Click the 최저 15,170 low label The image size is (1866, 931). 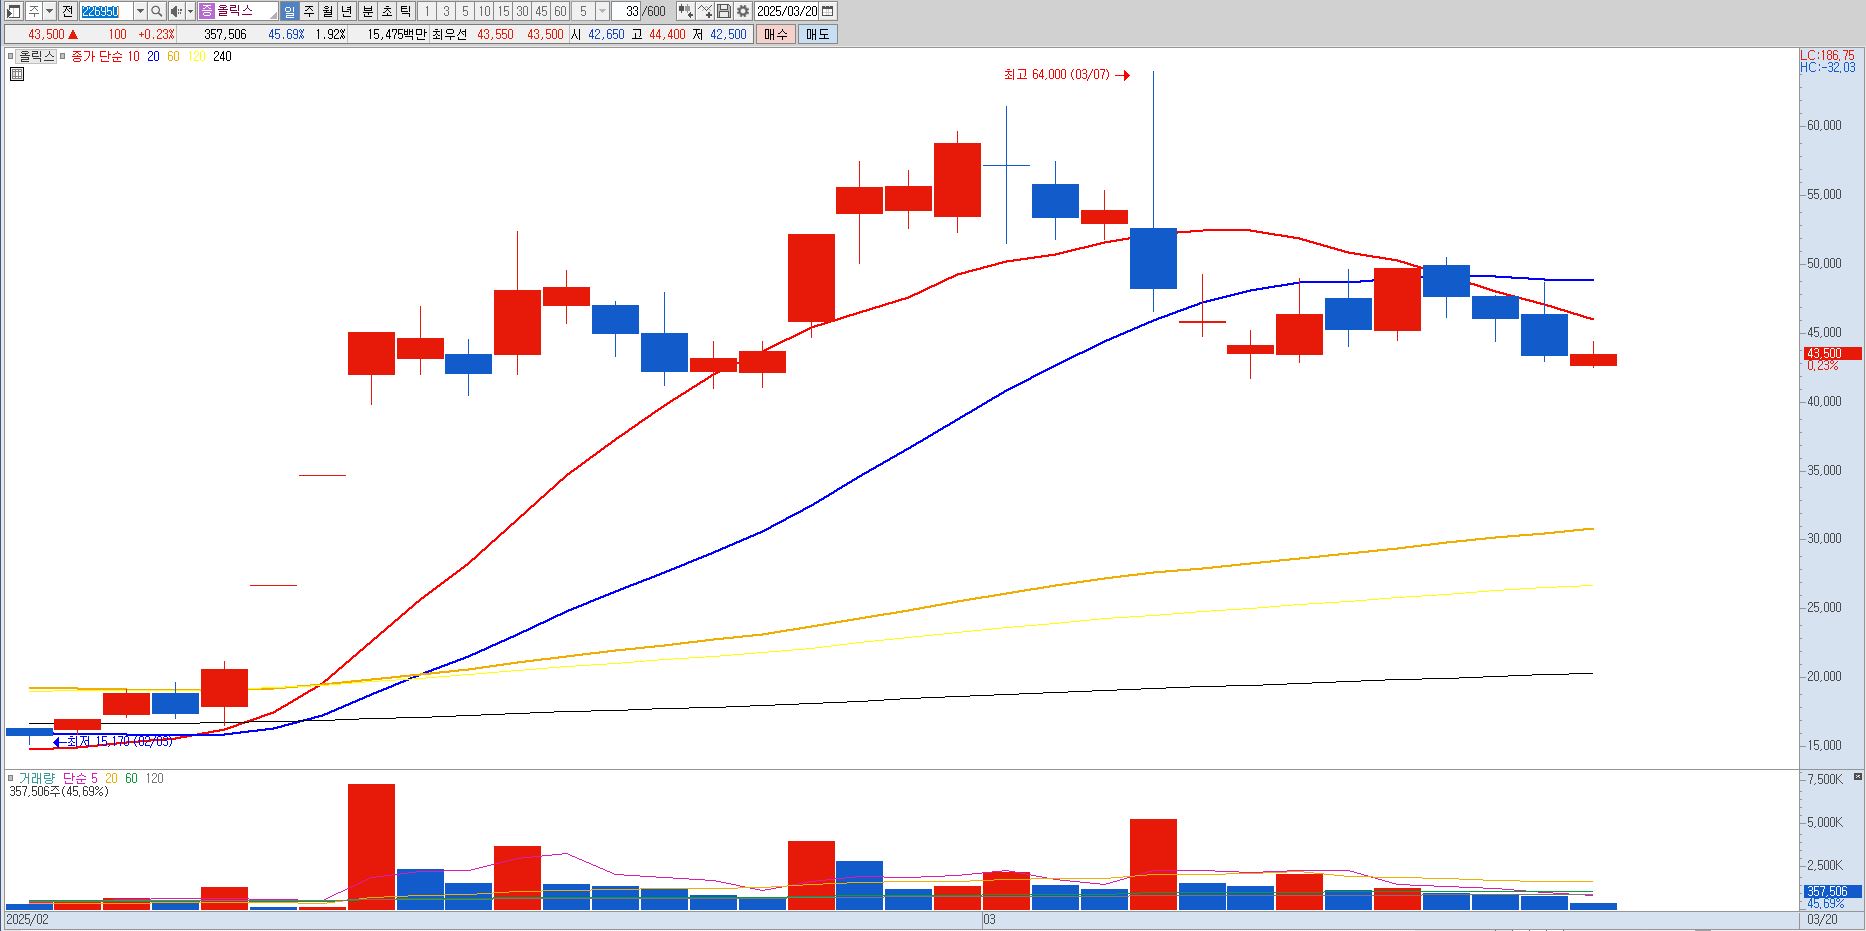coord(119,741)
